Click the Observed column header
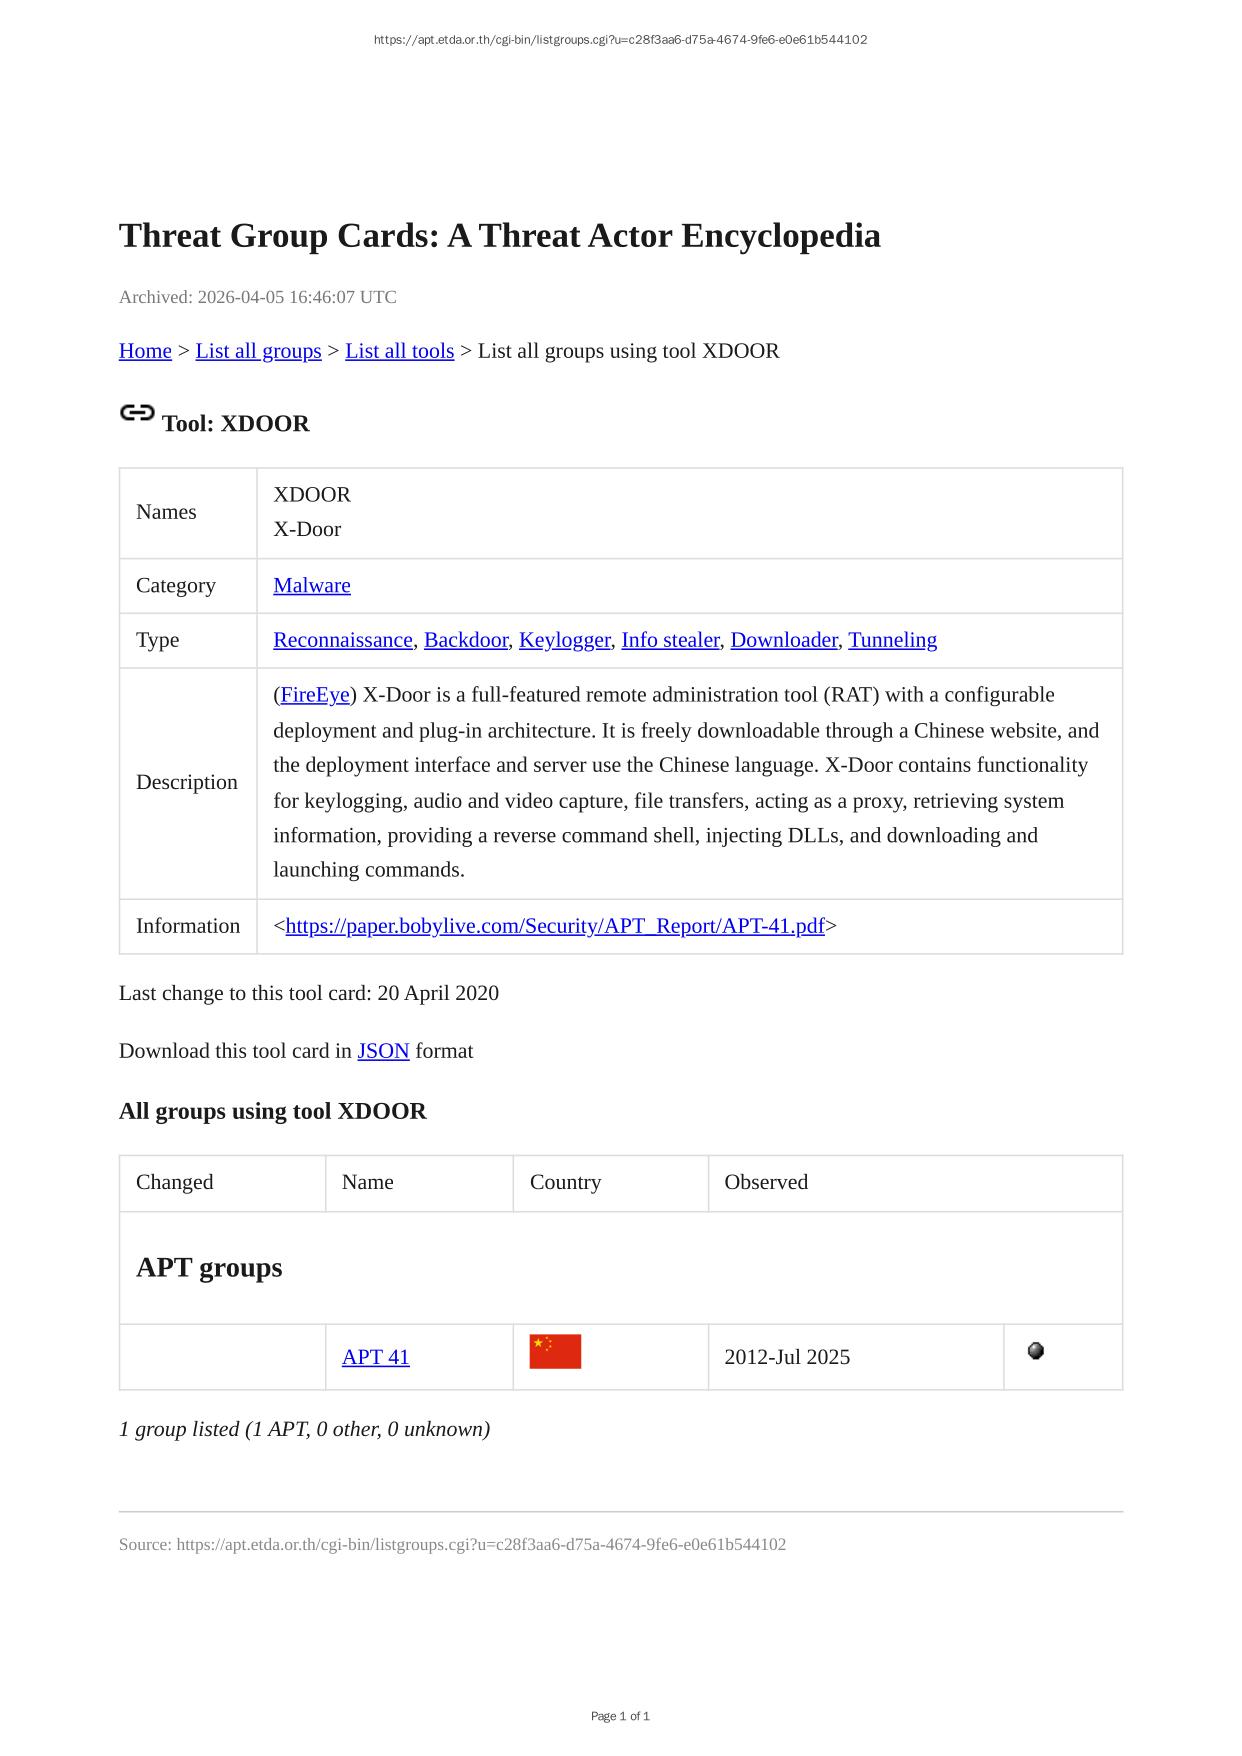Screen dimensions: 1242x1756 (766, 1182)
